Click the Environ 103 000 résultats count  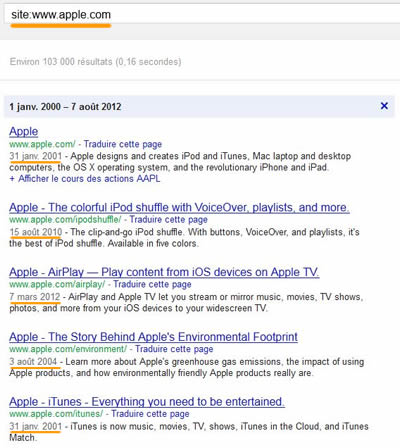click(95, 62)
